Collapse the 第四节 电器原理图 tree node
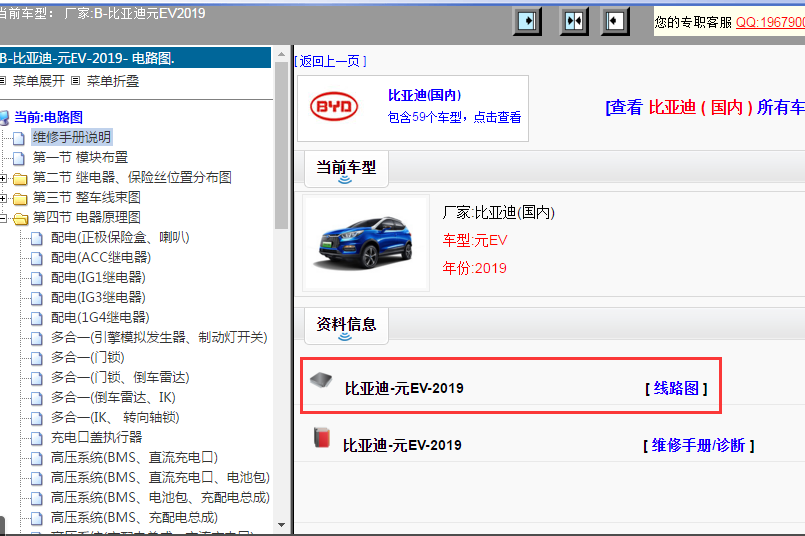 pyautogui.click(x=3, y=218)
